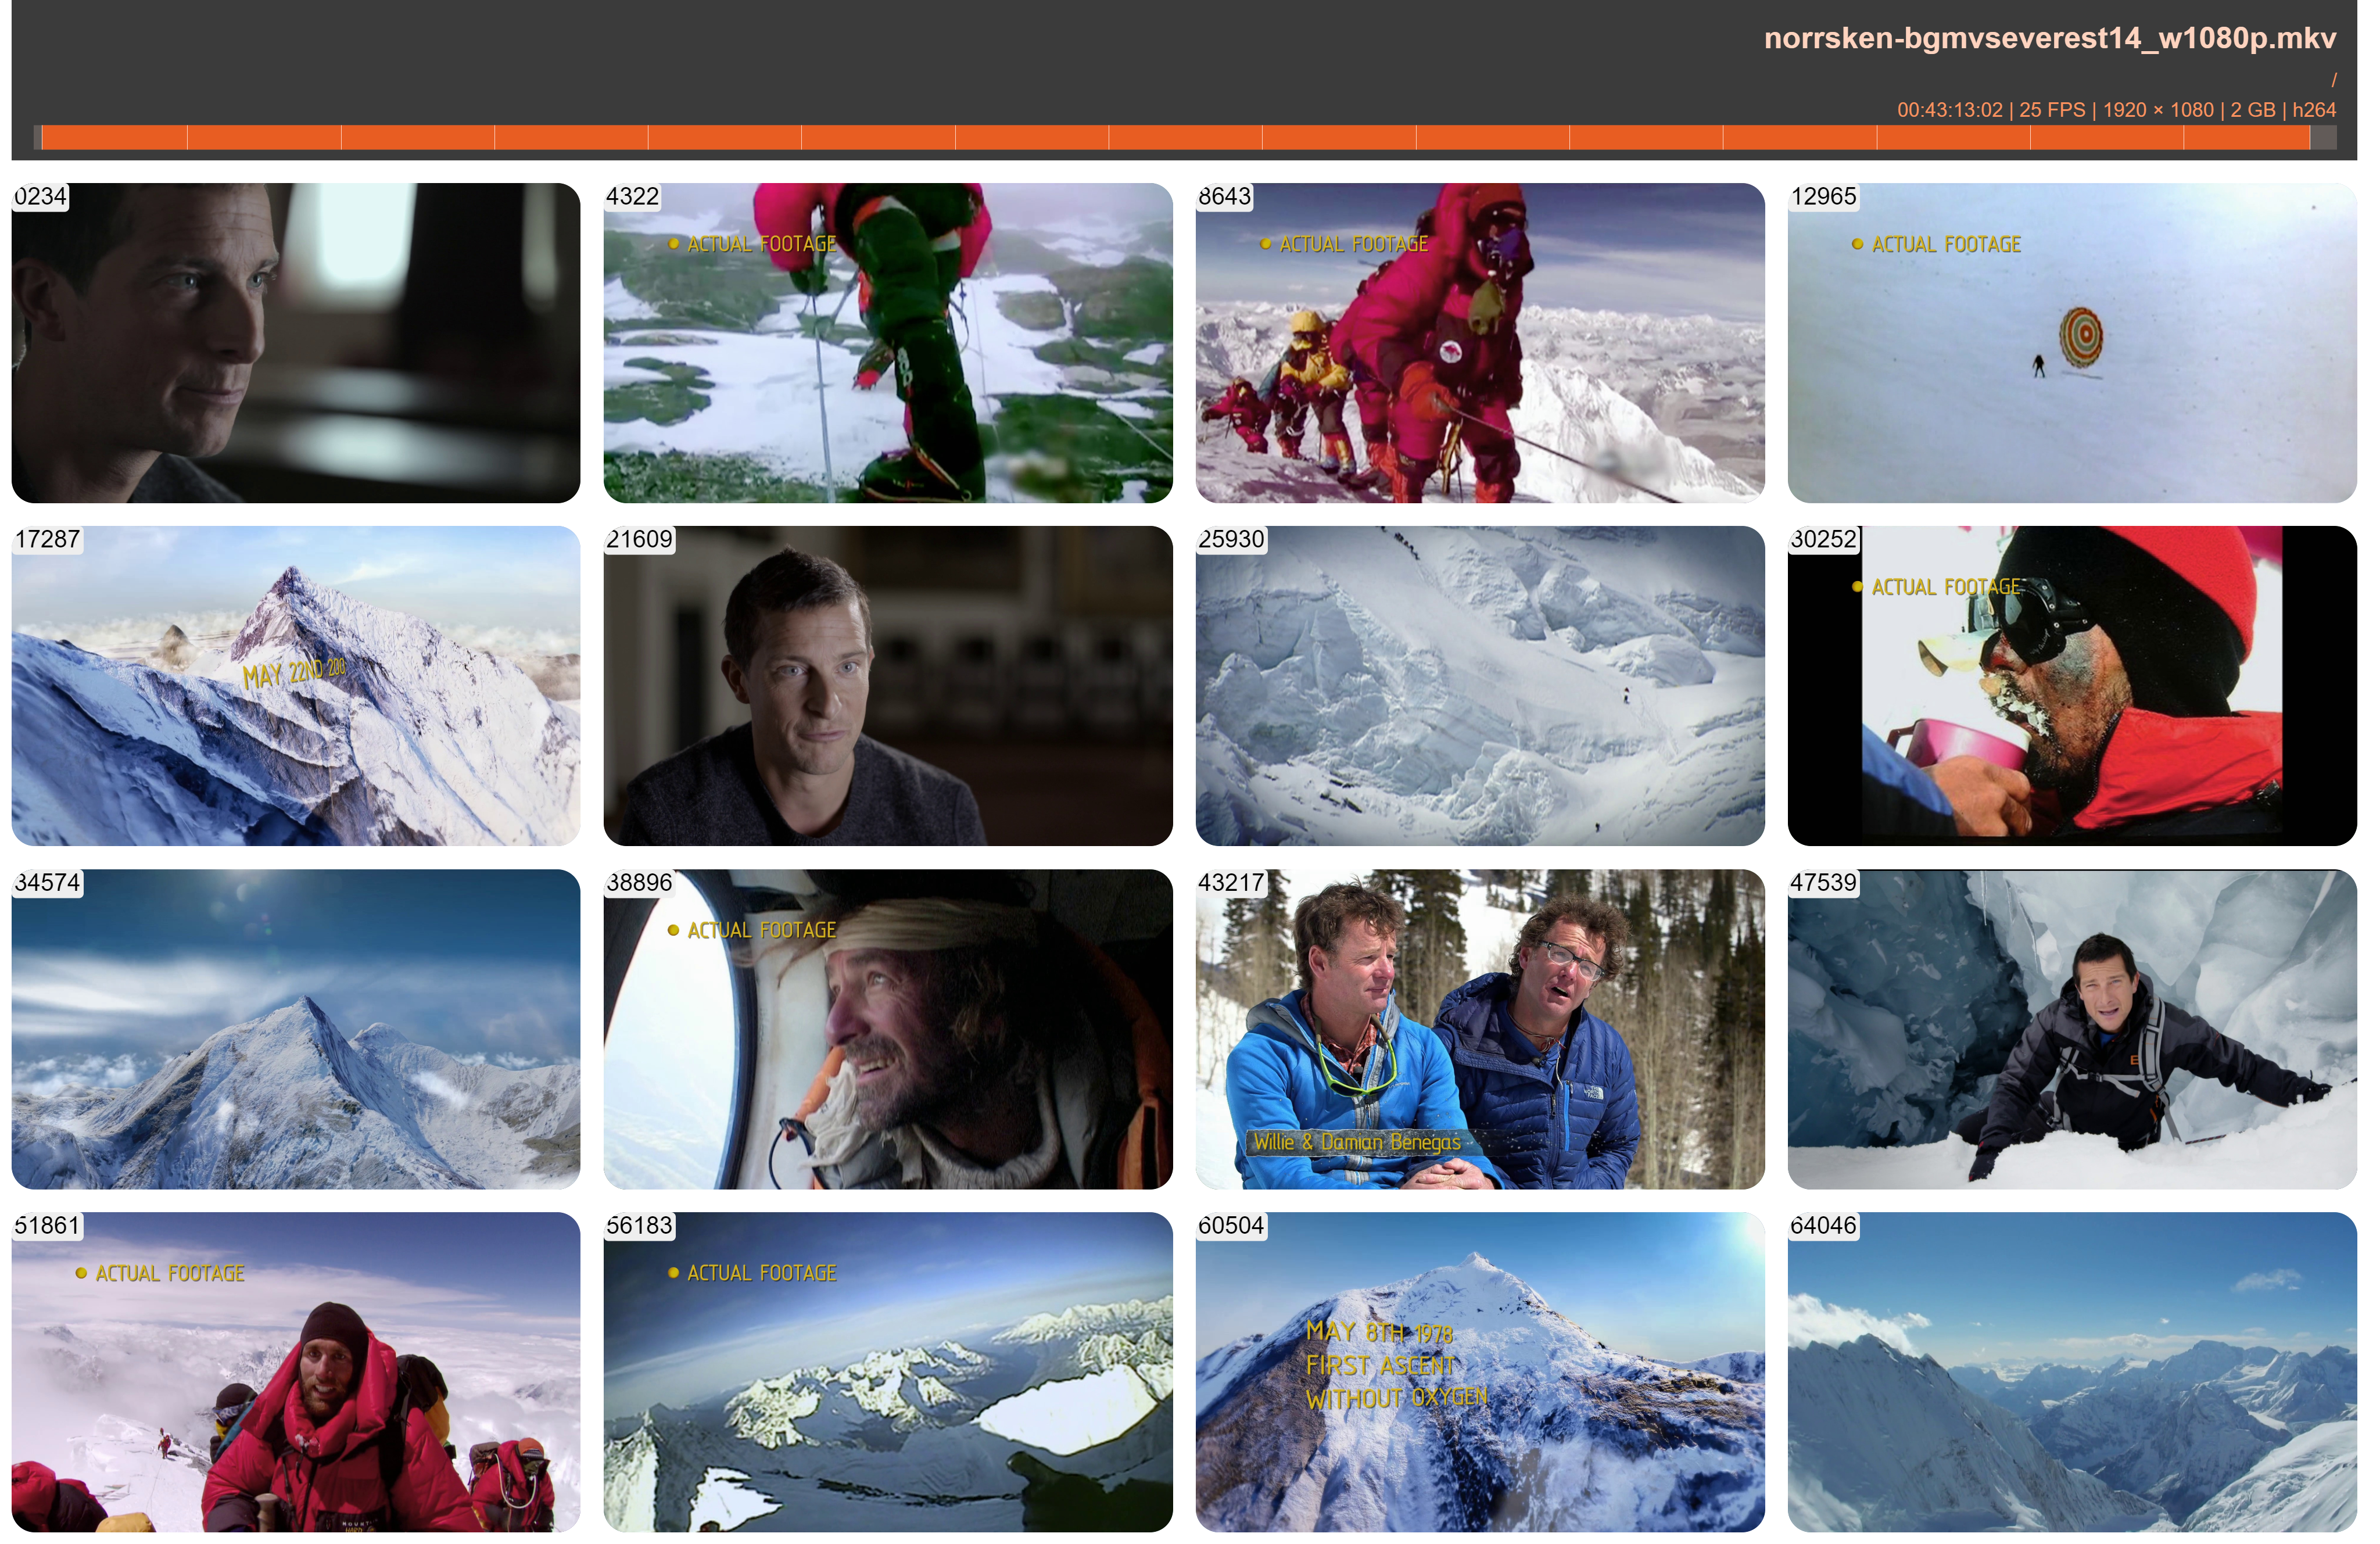Open frame 30252 climber drinking thumbnail
Image resolution: width=2380 pixels, height=1544 pixels.
click(2071, 686)
